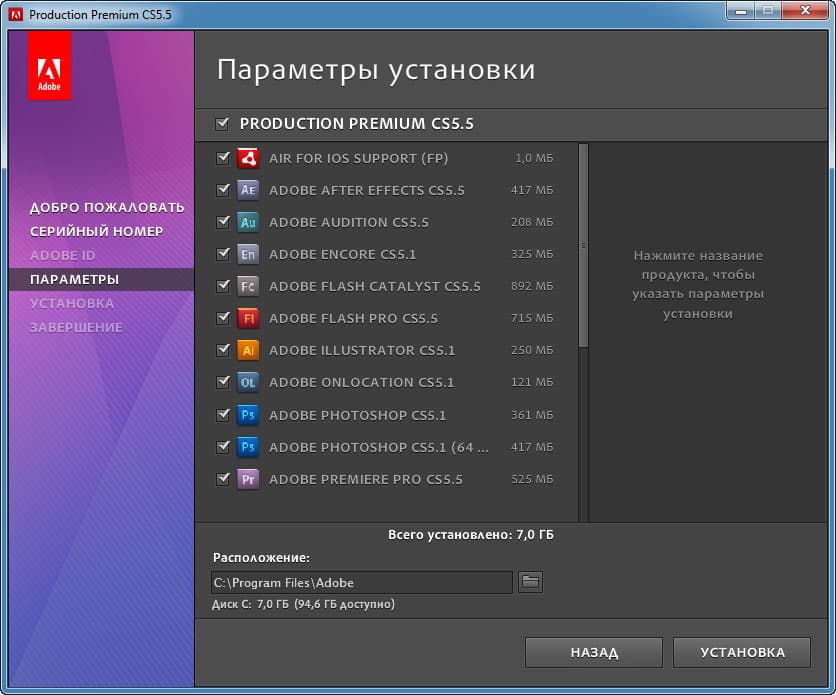Click the Audition Au icon
The width and height of the screenshot is (836, 695).
click(248, 222)
